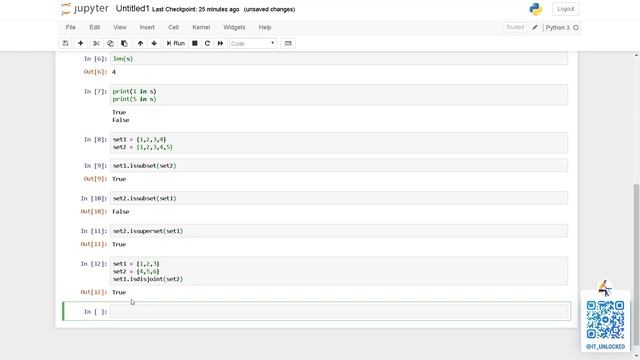640x360 pixels.
Task: Open the cell type Code dropdown
Action: tap(253, 43)
